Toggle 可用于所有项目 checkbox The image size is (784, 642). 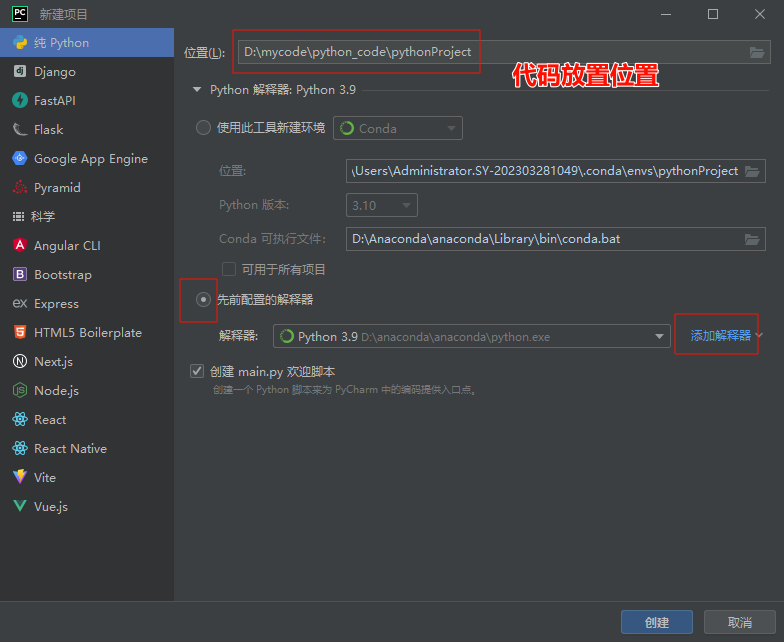coord(229,269)
